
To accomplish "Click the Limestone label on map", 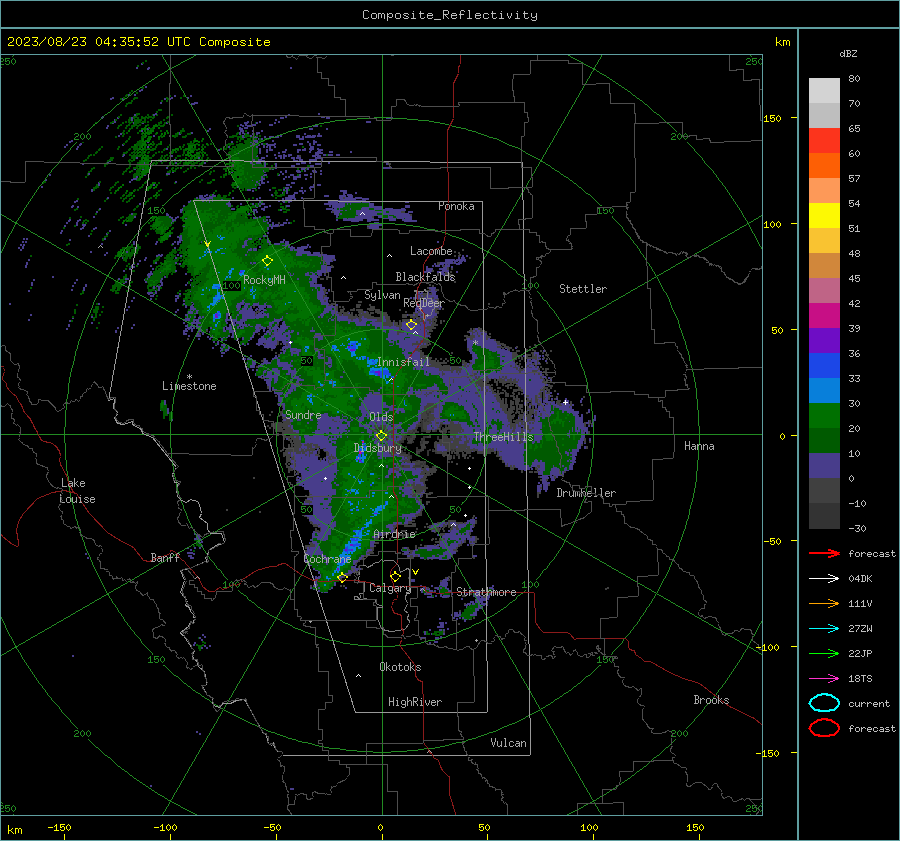I will (x=189, y=386).
